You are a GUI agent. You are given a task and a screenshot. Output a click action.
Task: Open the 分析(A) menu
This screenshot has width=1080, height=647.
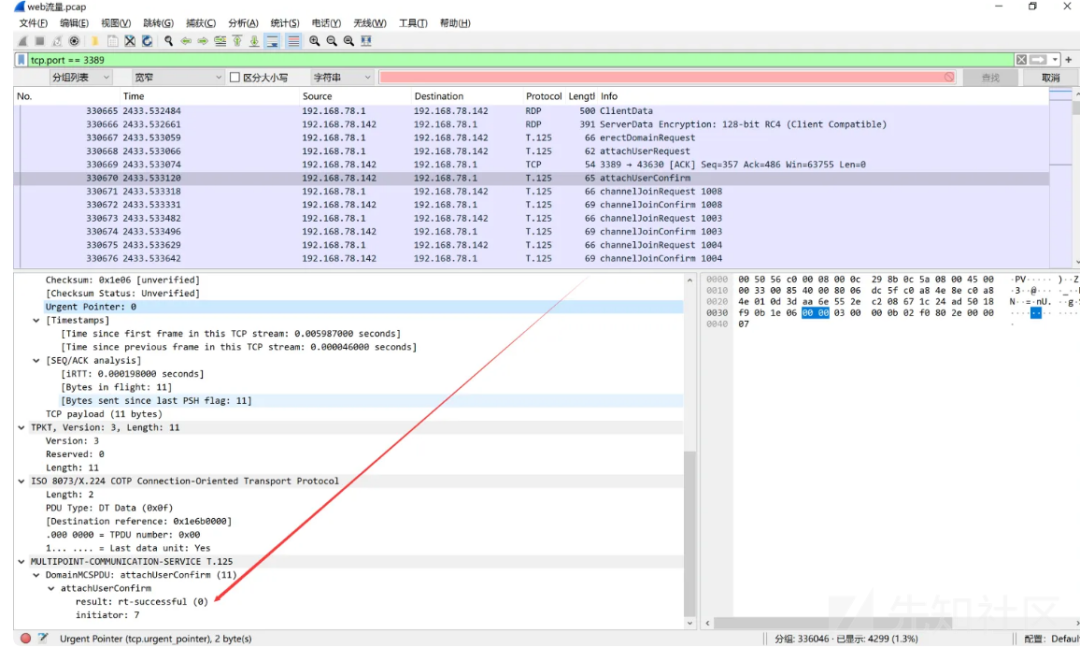click(x=243, y=23)
